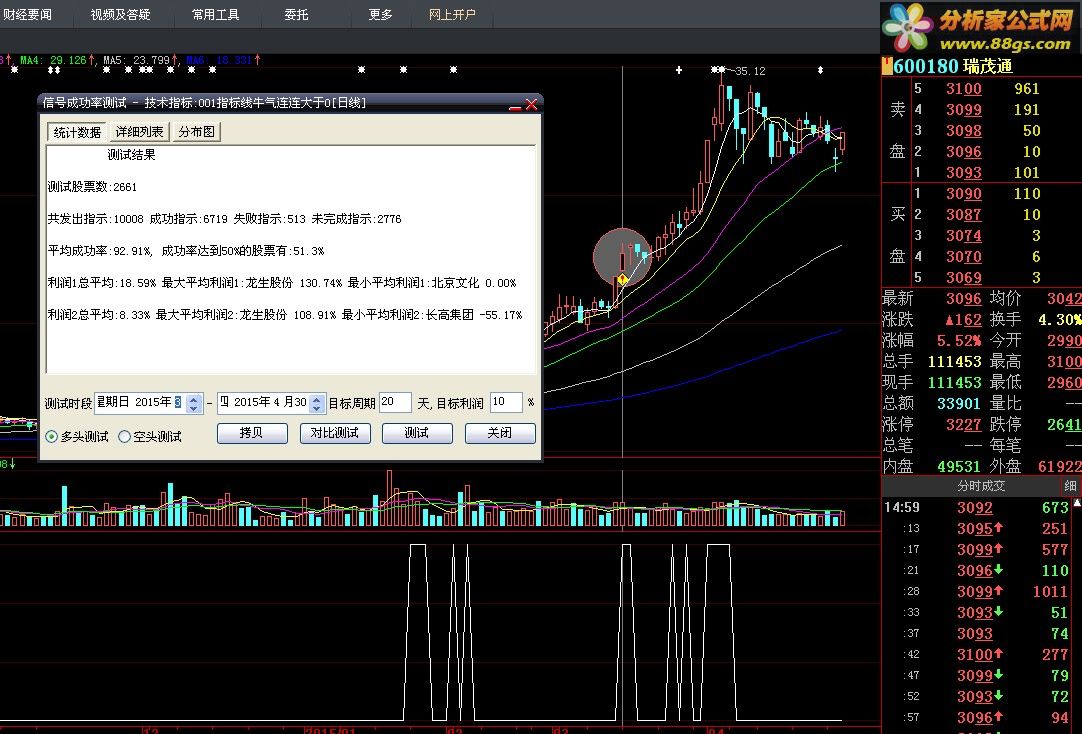Click the 細 detail button beside 分时成交
Screen dimensions: 1082x734
(x=1070, y=486)
